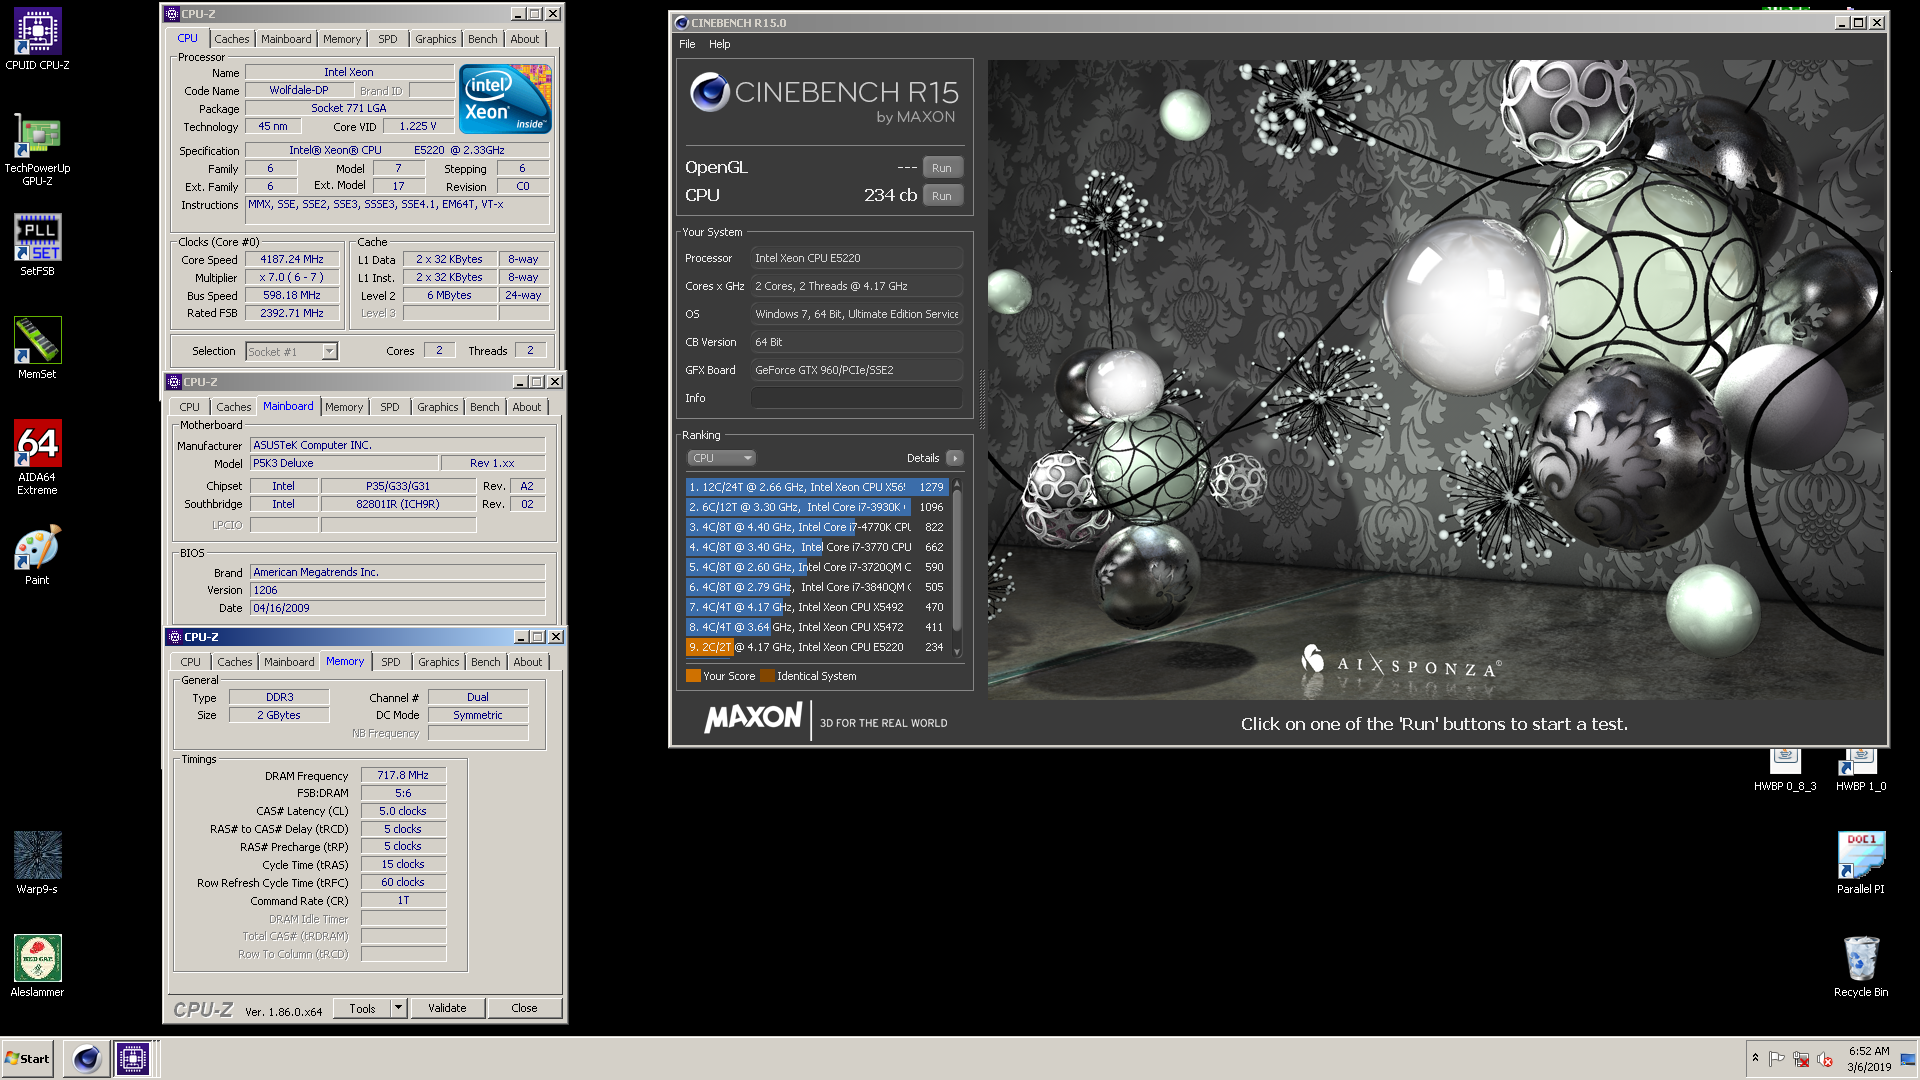This screenshot has width=1920, height=1080.
Task: Run the OpenGL benchmark
Action: coord(942,168)
